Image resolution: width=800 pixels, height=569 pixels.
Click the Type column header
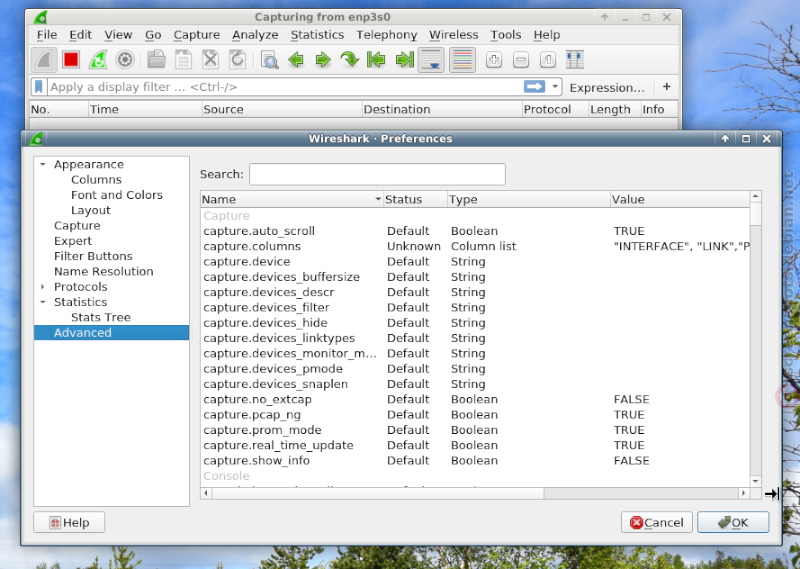(x=528, y=200)
